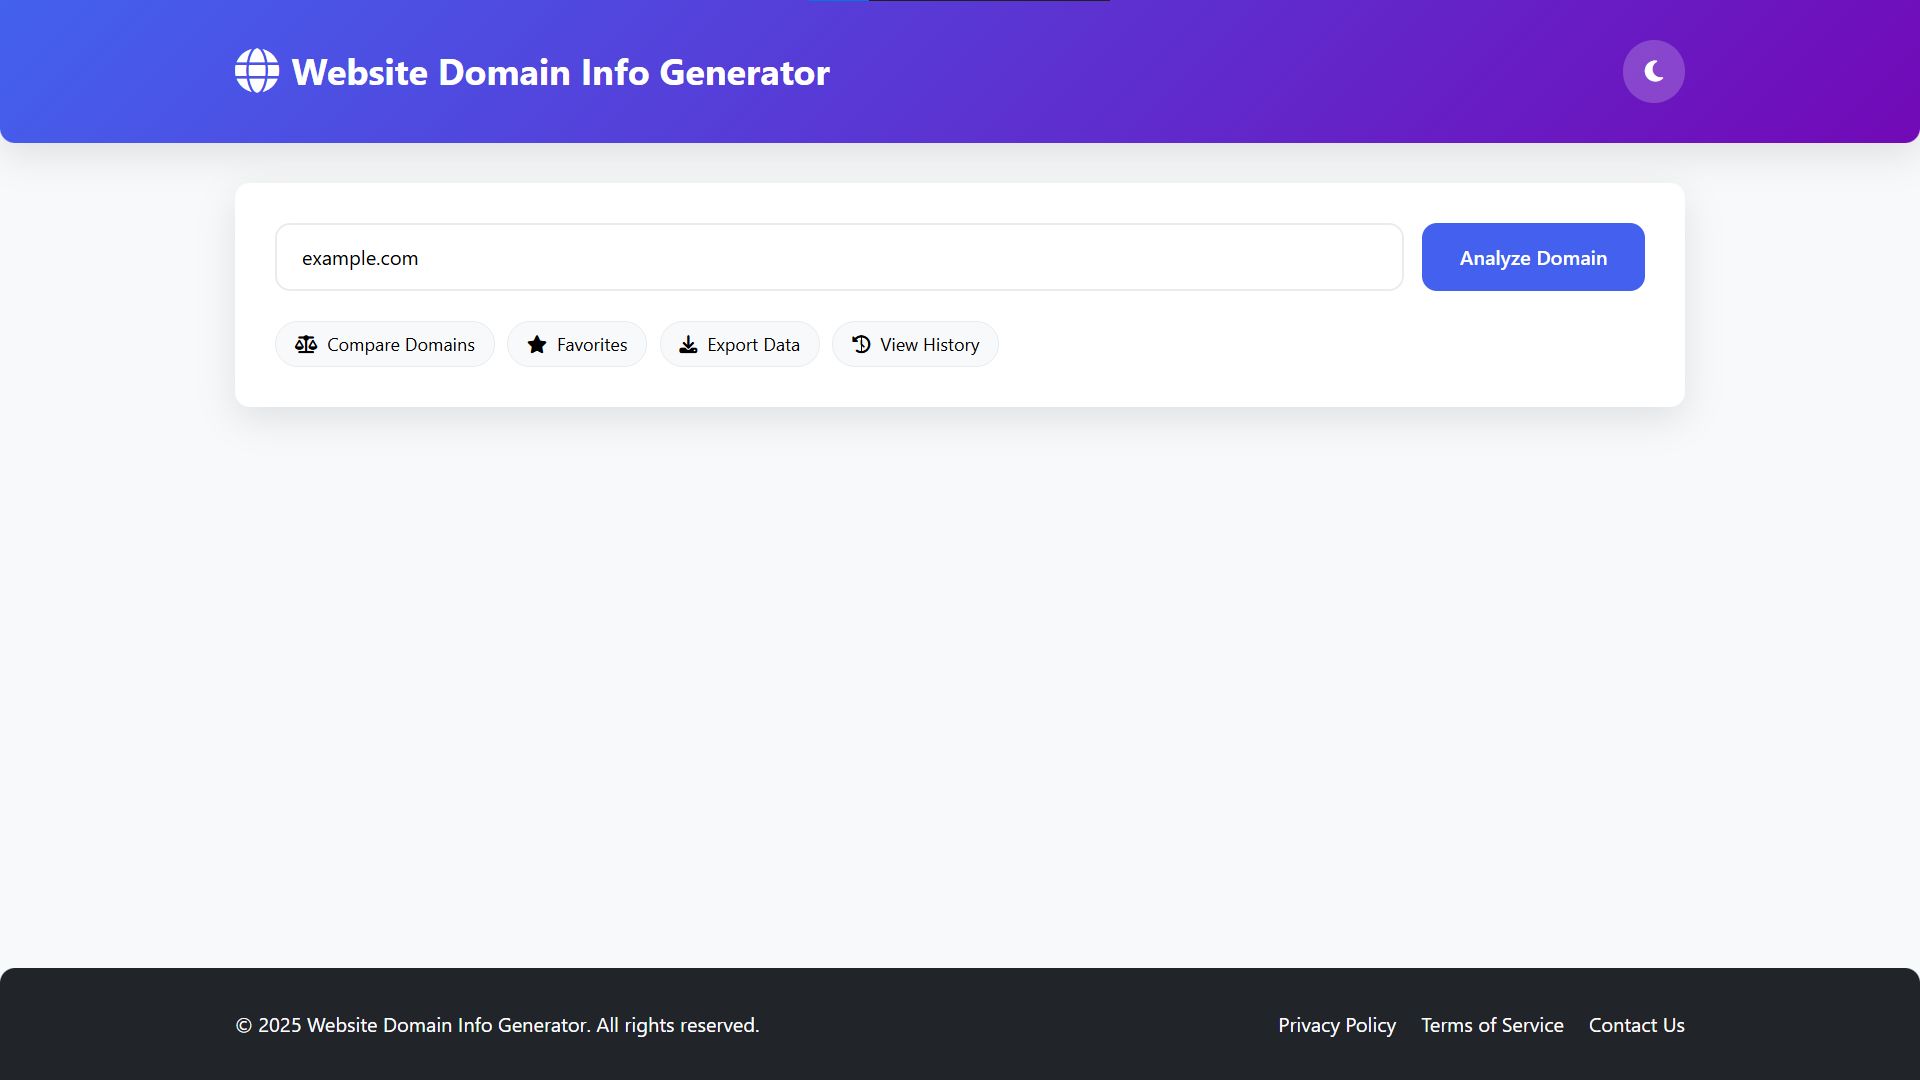Image resolution: width=1920 pixels, height=1080 pixels.
Task: Click the thin loading bar at page top
Action: (958, 1)
